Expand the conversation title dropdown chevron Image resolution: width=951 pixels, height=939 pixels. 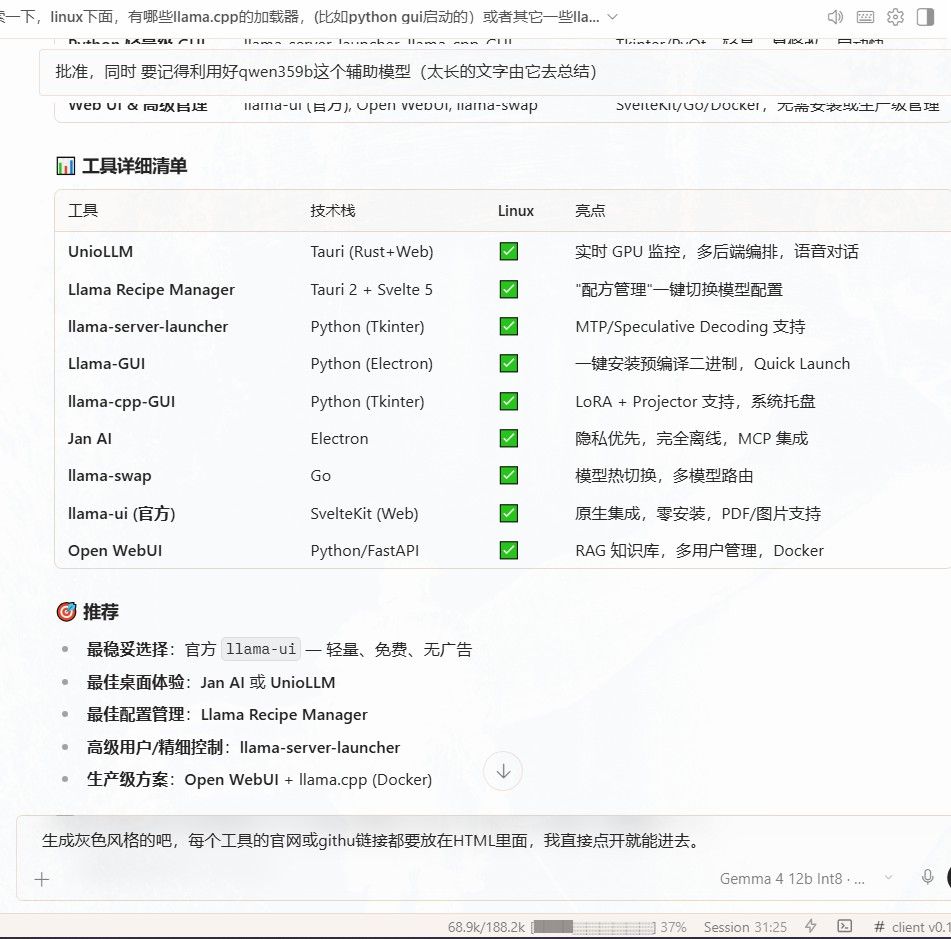tap(613, 17)
